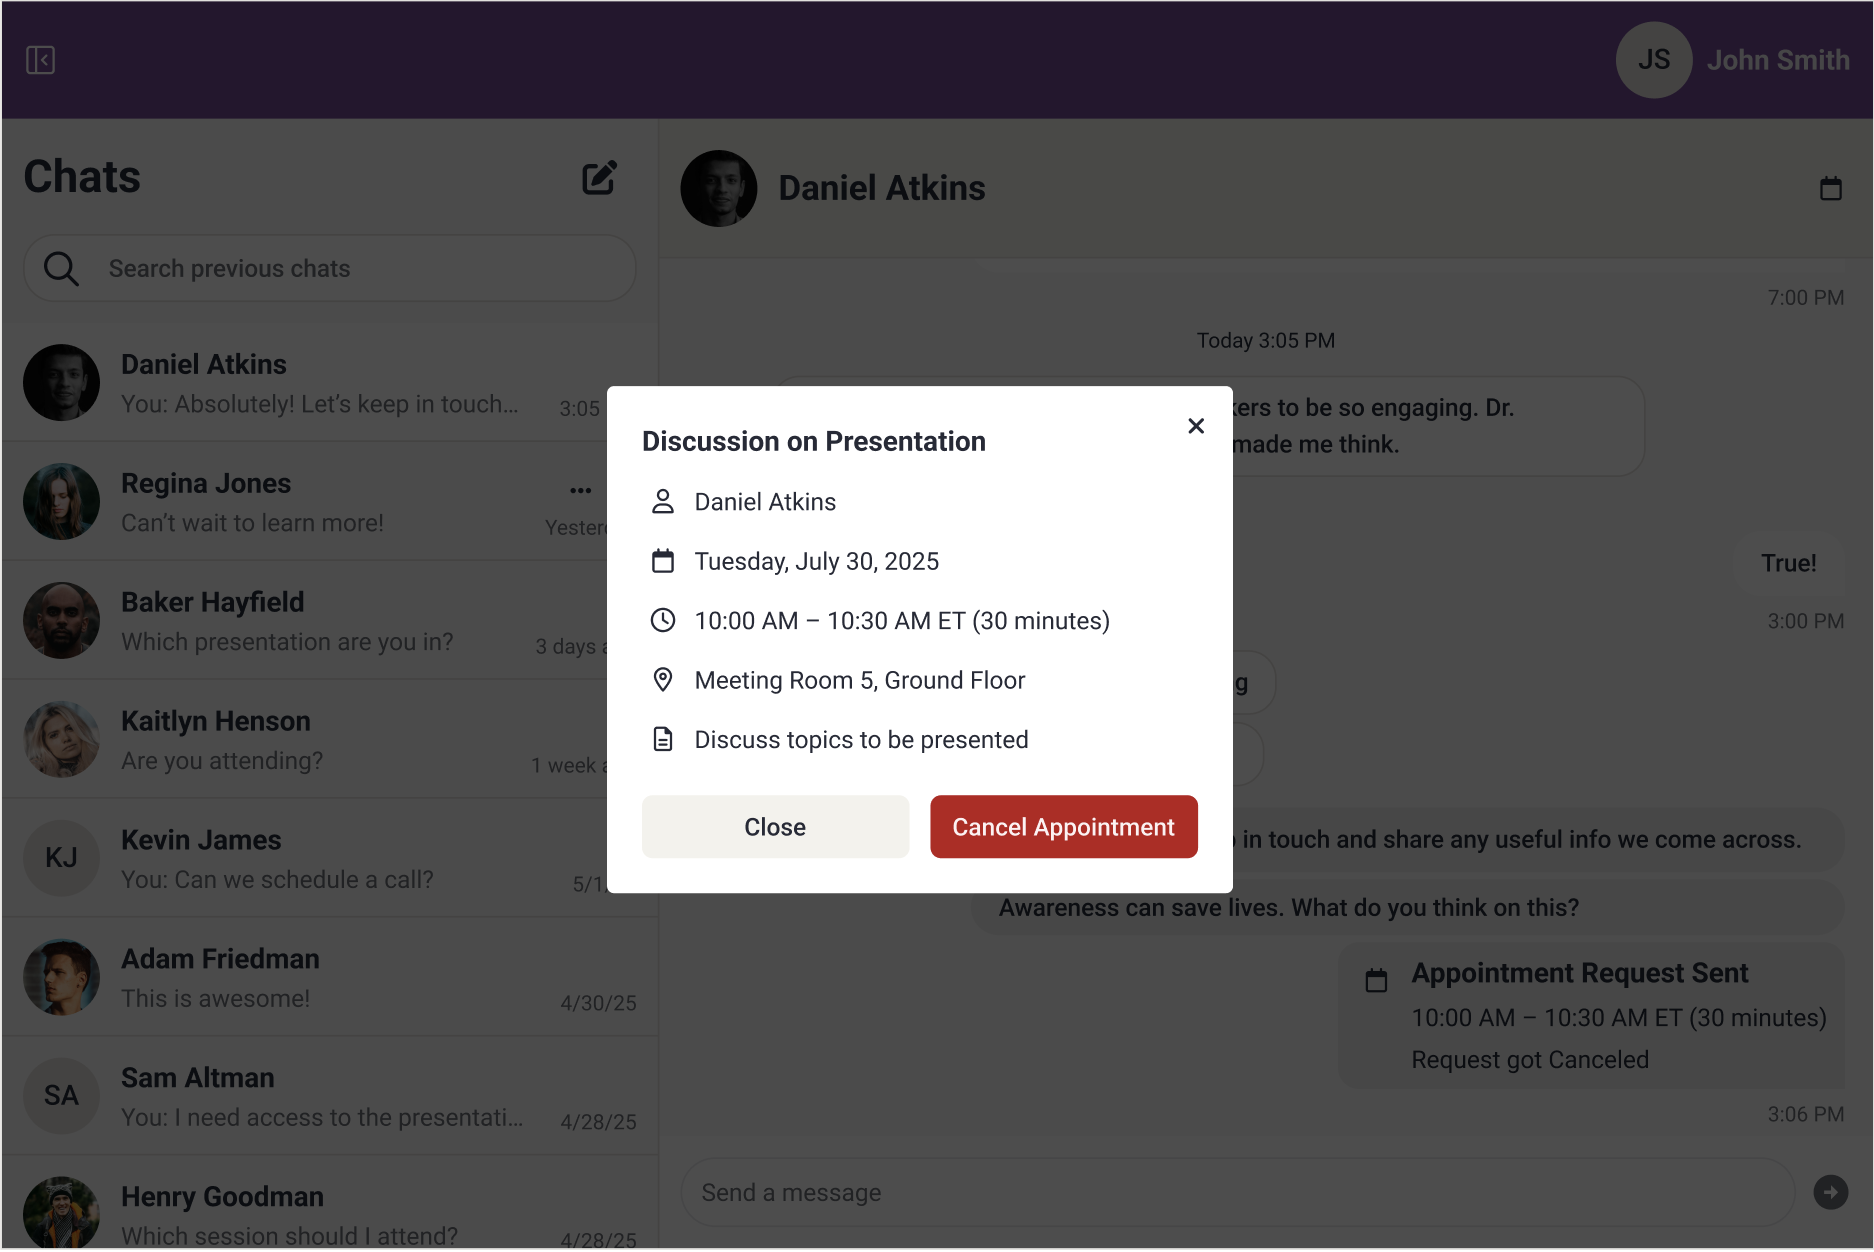Compose a new chat
The image size is (1874, 1252).
[598, 177]
